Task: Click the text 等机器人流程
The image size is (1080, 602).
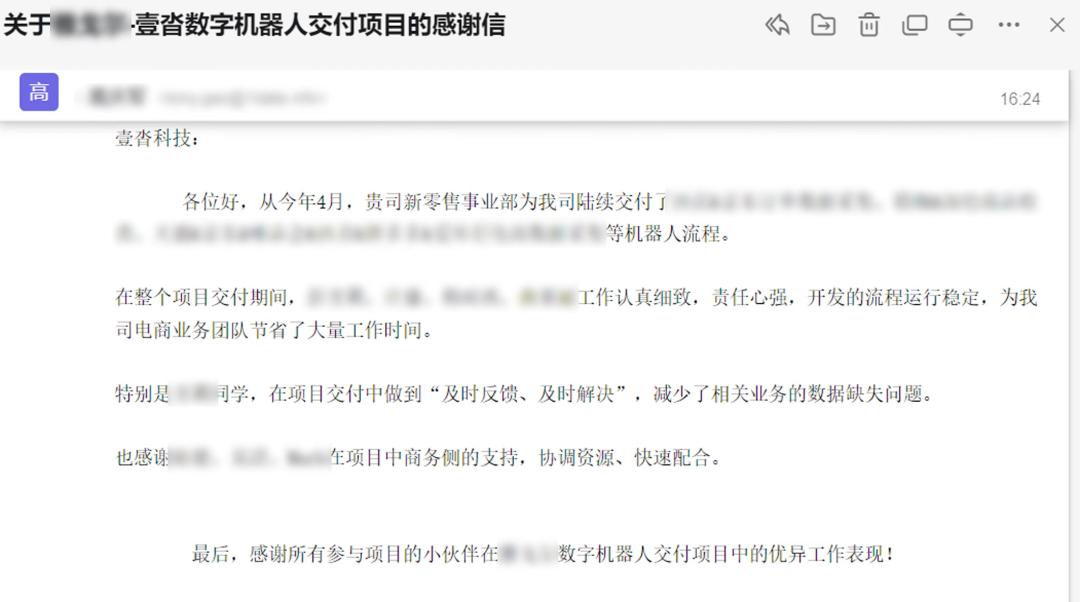Action: (x=667, y=234)
